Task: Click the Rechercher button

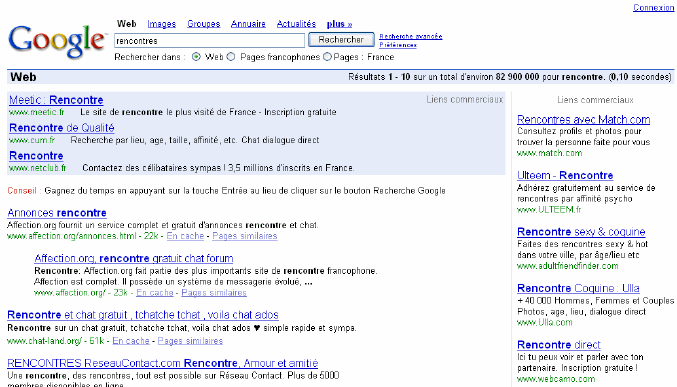Action: 341,40
